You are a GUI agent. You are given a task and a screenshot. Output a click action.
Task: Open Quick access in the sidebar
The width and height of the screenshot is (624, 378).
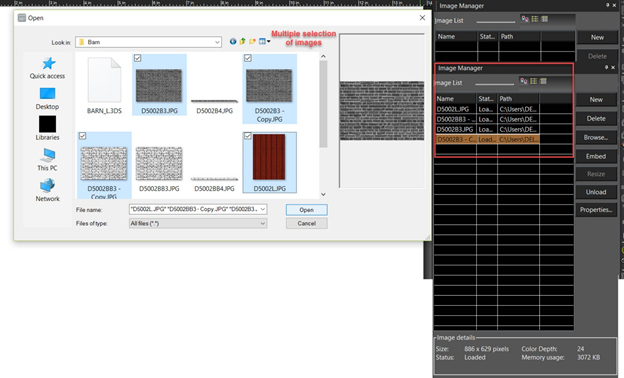tap(47, 68)
